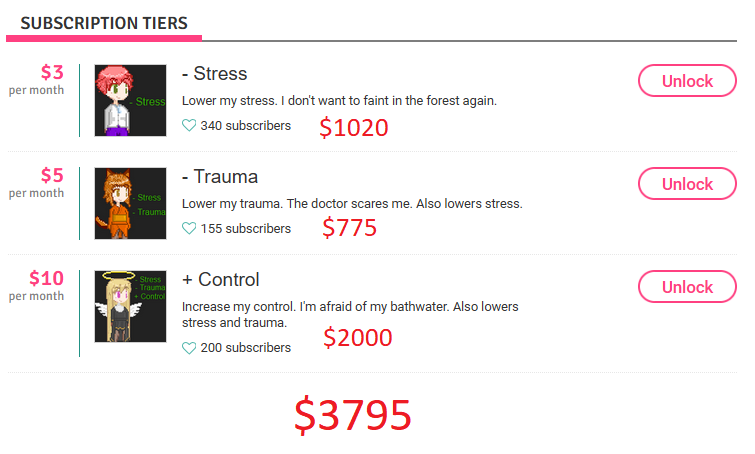
Task: Click the "- Stress" tier title
Action: (214, 74)
